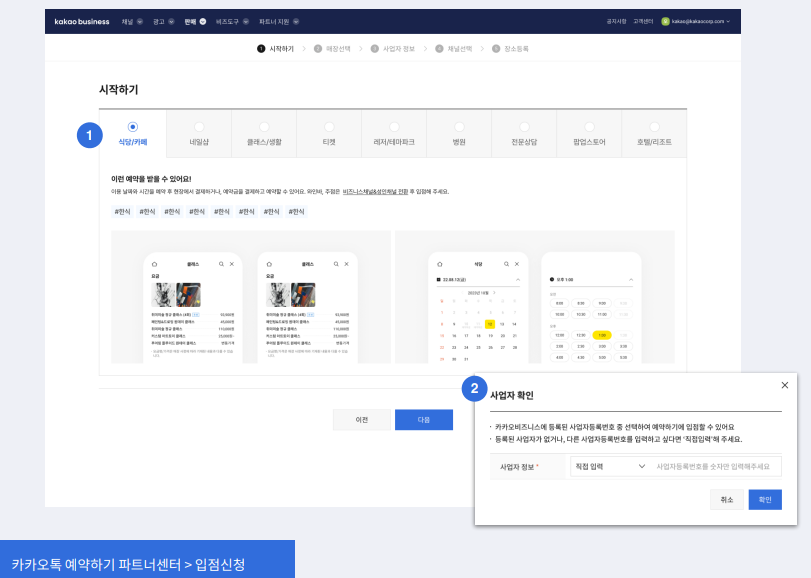This screenshot has height=578, width=811.
Task: Click the search icon in 식당 calendar preview
Action: [506, 263]
